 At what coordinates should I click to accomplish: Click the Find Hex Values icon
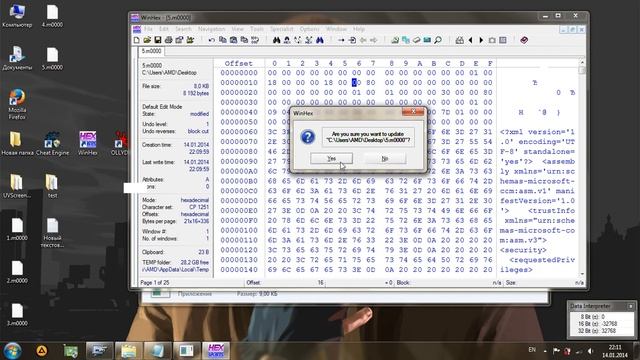click(287, 40)
